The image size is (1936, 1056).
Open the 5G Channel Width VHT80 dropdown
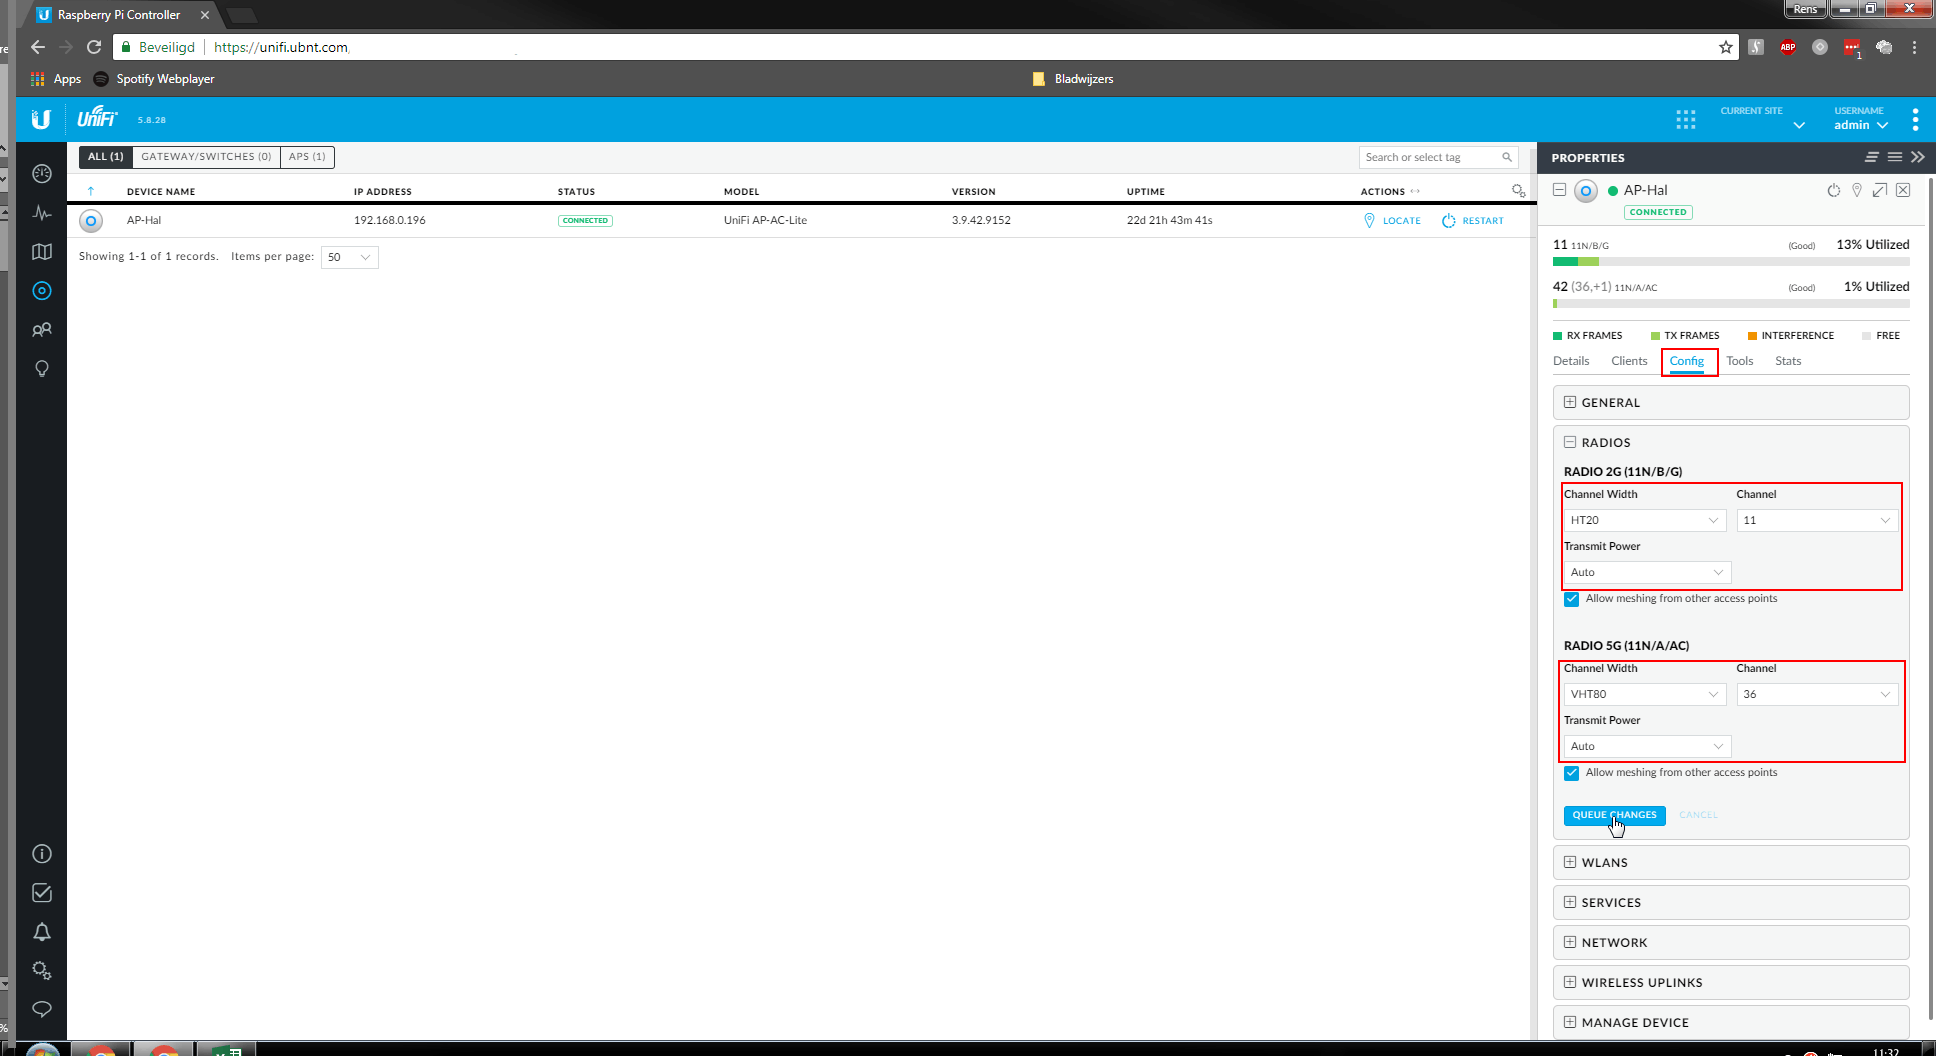click(1645, 694)
